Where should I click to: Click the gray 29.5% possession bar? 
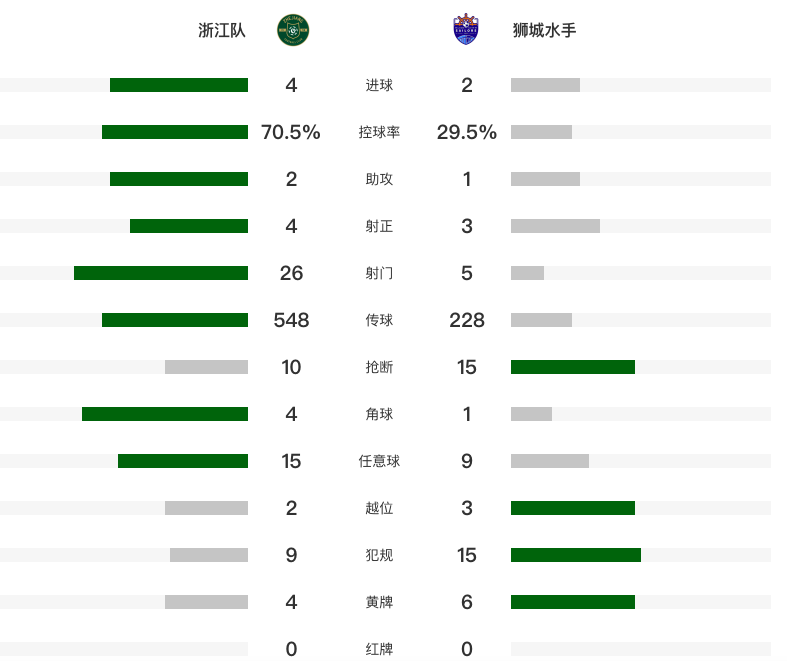541,132
